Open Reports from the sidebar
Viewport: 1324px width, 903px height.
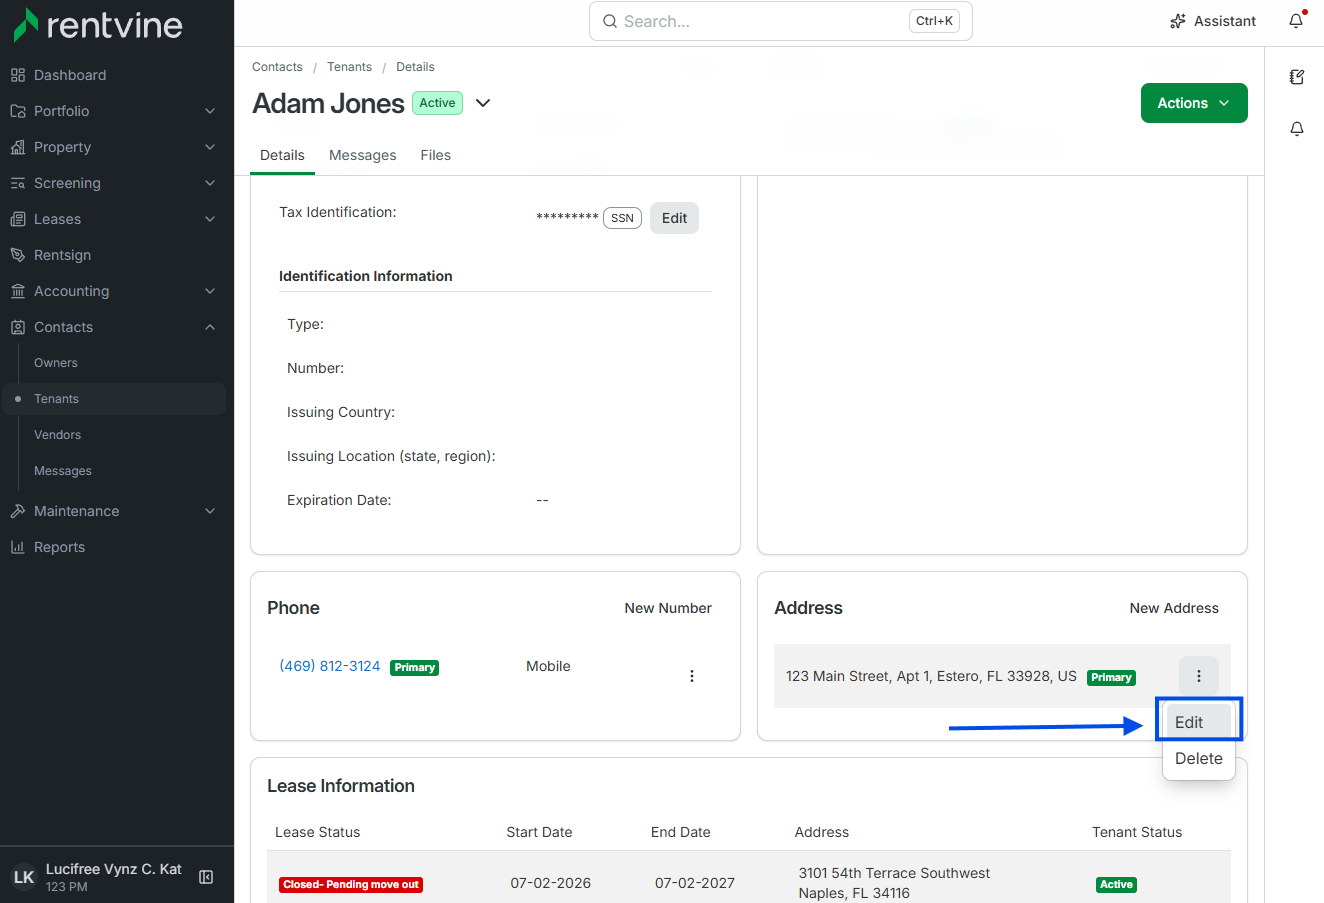pyautogui.click(x=59, y=547)
